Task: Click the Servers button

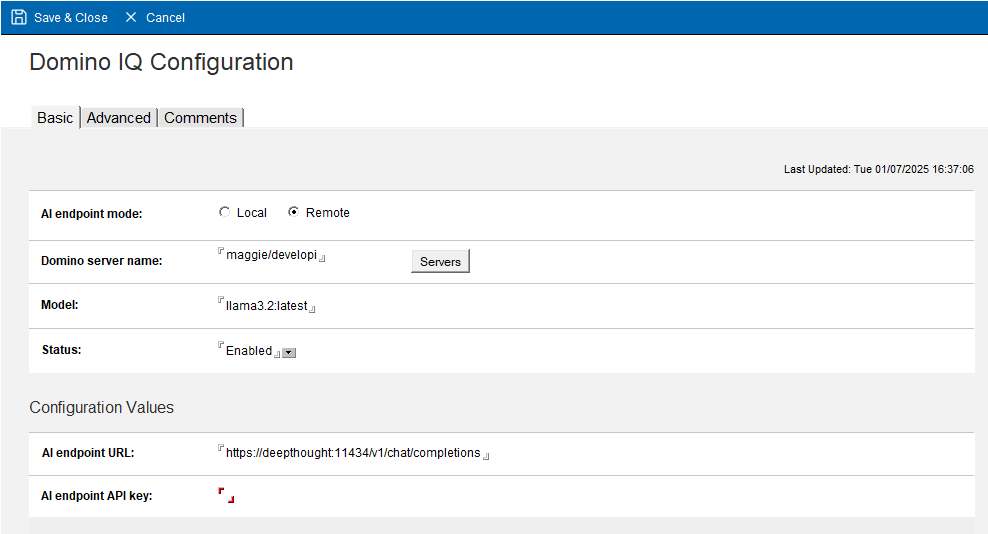Action: (x=440, y=261)
